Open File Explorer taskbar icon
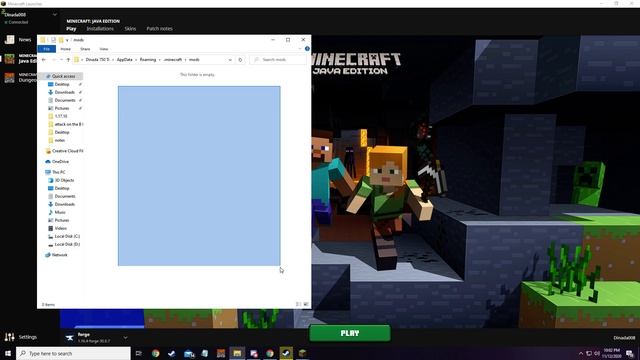640x360 pixels. pos(237,353)
